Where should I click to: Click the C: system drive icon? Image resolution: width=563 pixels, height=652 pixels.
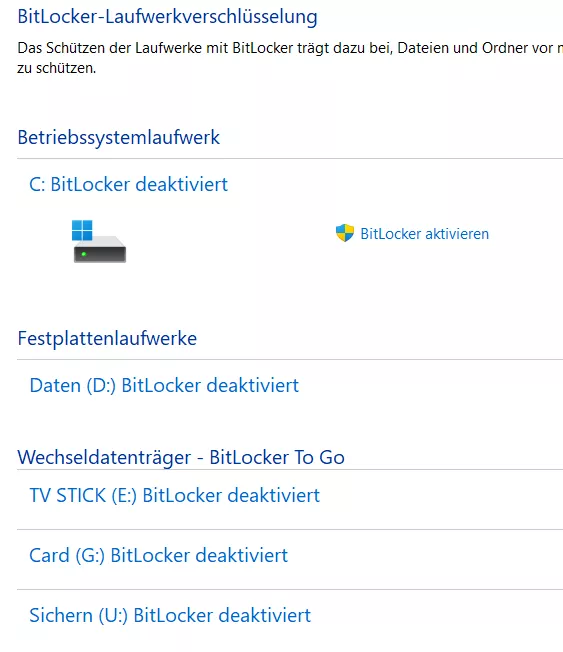tap(99, 241)
